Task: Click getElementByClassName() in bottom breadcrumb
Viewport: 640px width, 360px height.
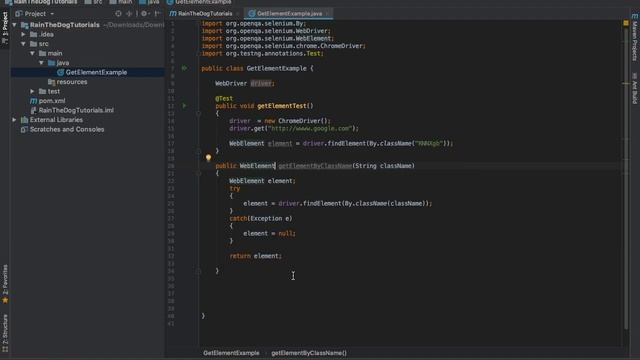Action: point(309,353)
